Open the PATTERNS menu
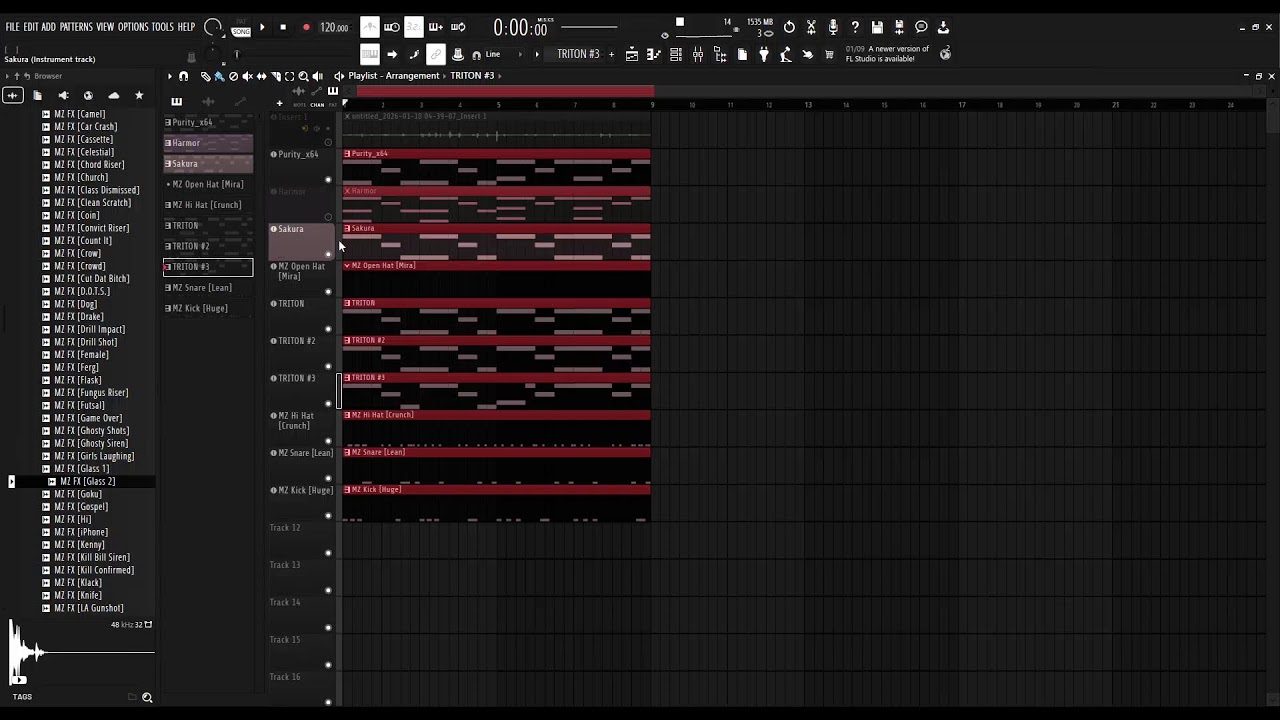This screenshot has width=1280, height=720. 76,27
